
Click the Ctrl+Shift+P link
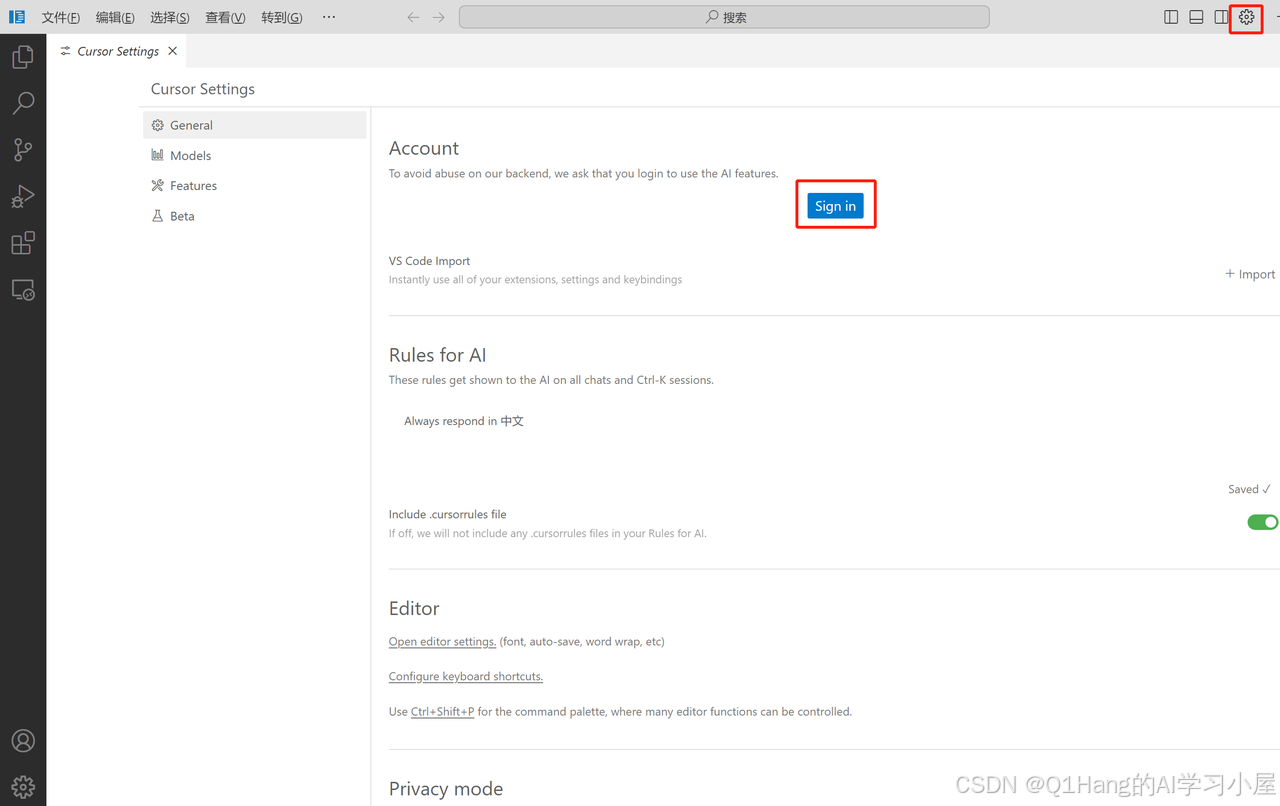click(x=442, y=711)
